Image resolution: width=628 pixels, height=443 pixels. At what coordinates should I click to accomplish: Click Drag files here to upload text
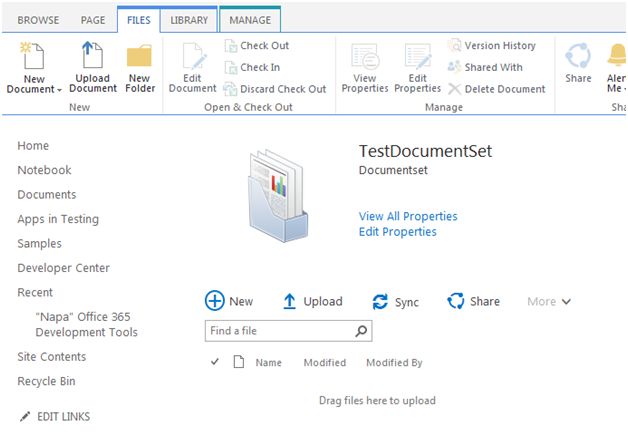tap(377, 401)
